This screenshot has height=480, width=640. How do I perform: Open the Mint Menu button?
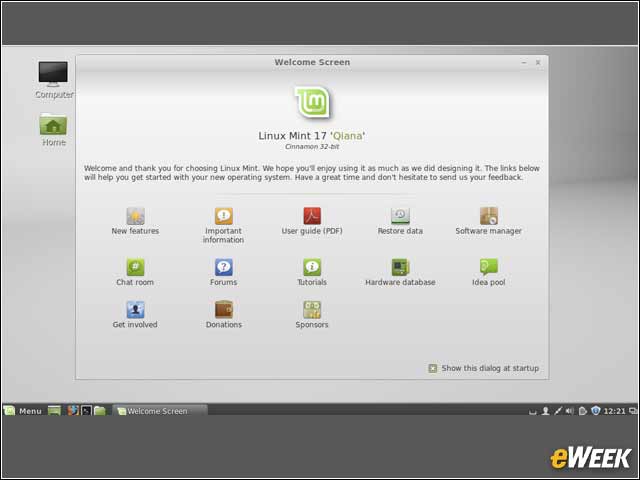pos(23,411)
